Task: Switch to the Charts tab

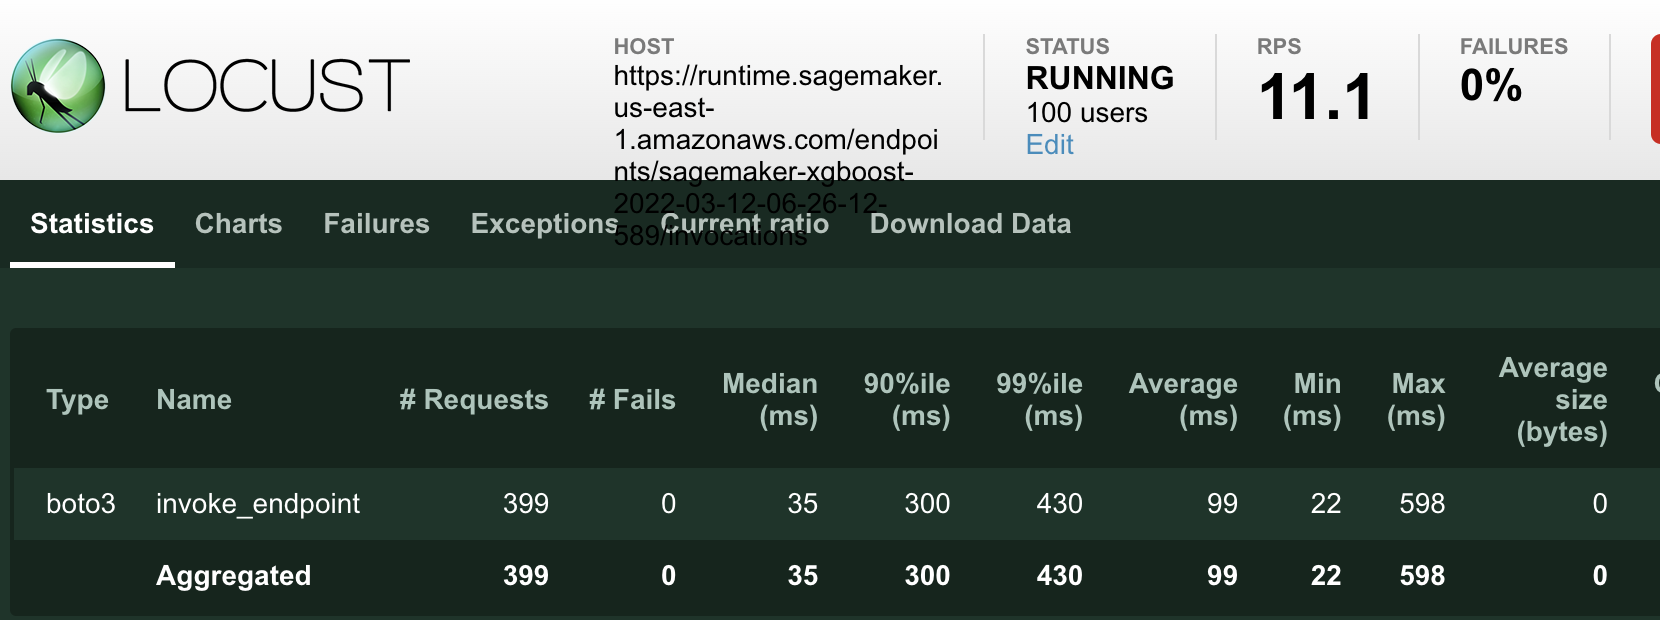Action: pos(238,224)
